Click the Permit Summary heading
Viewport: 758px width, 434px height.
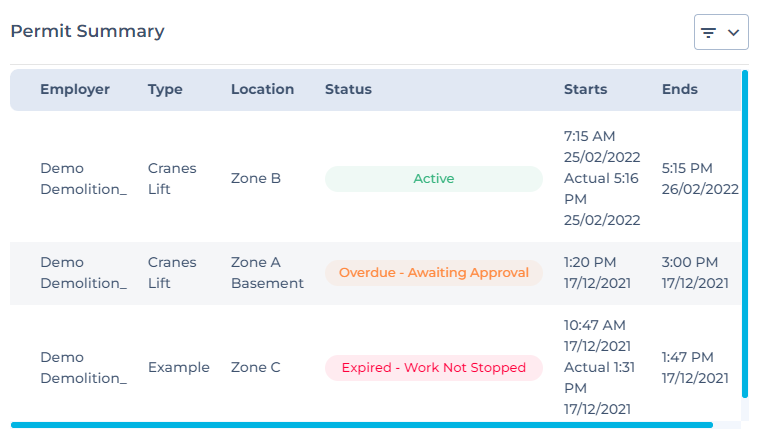click(87, 31)
